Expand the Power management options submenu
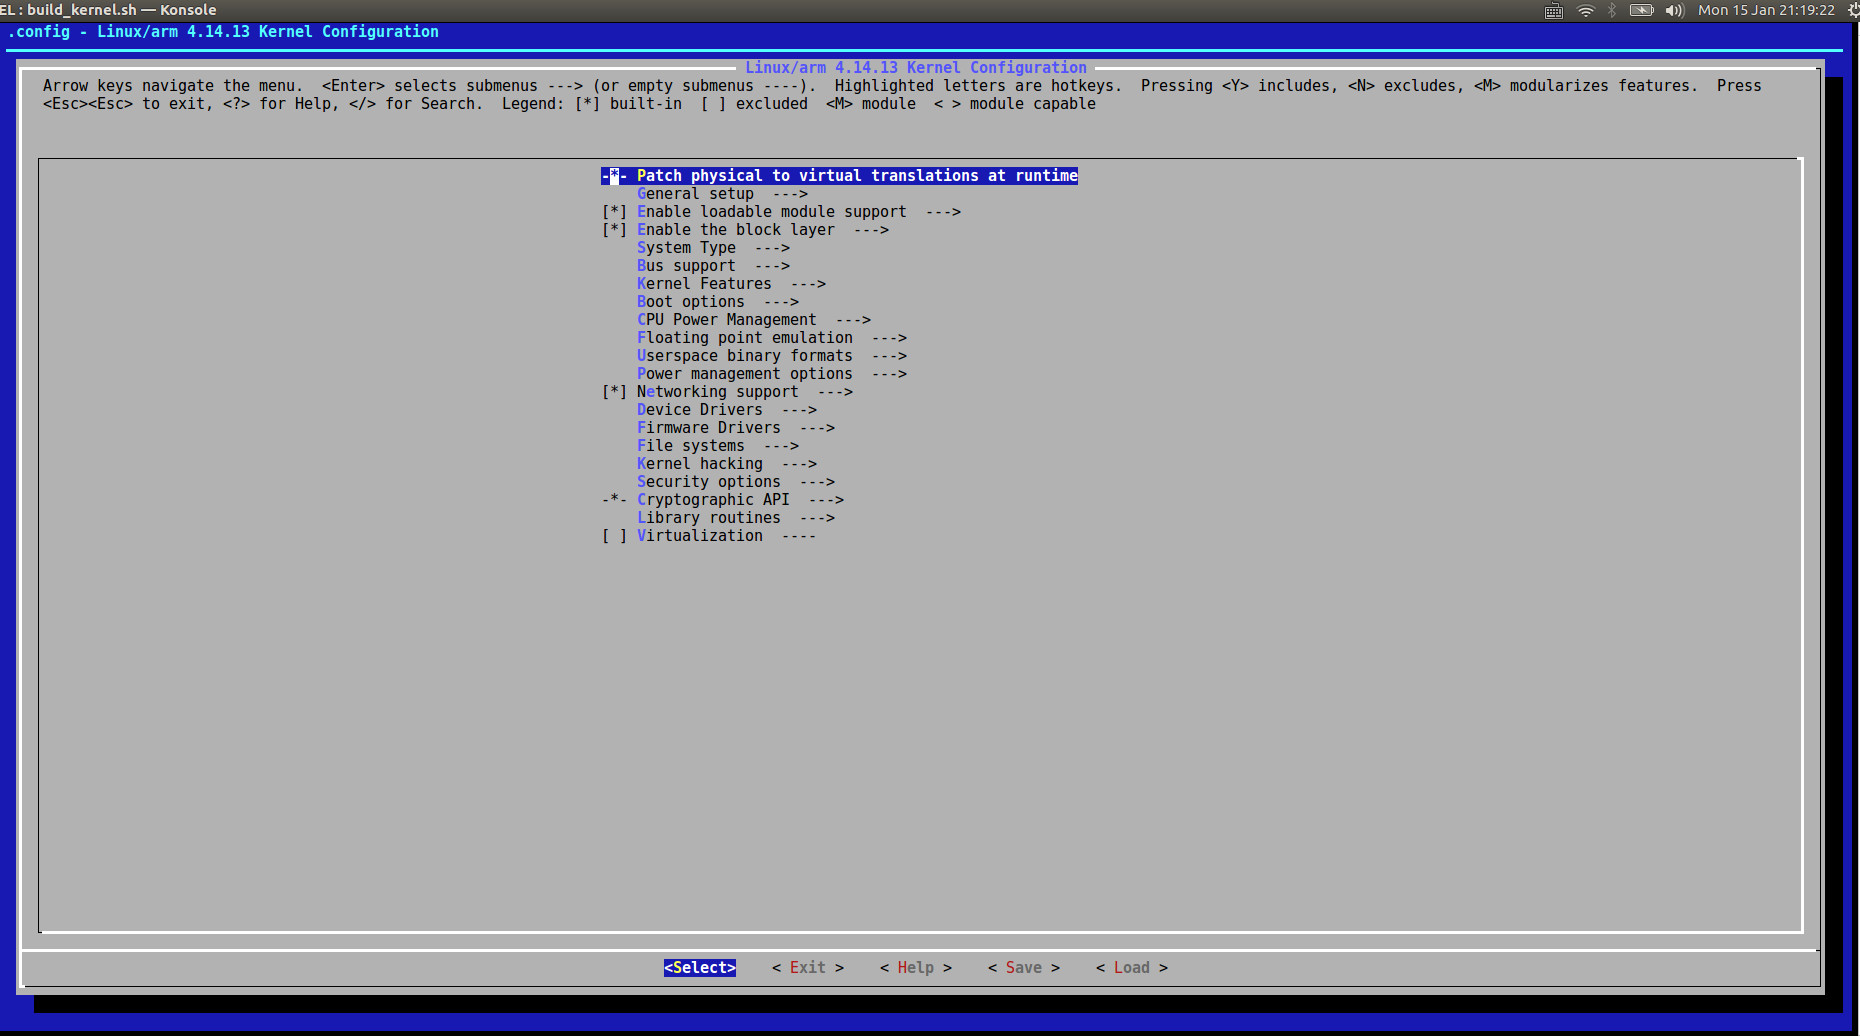This screenshot has height=1036, width=1860. pos(772,374)
